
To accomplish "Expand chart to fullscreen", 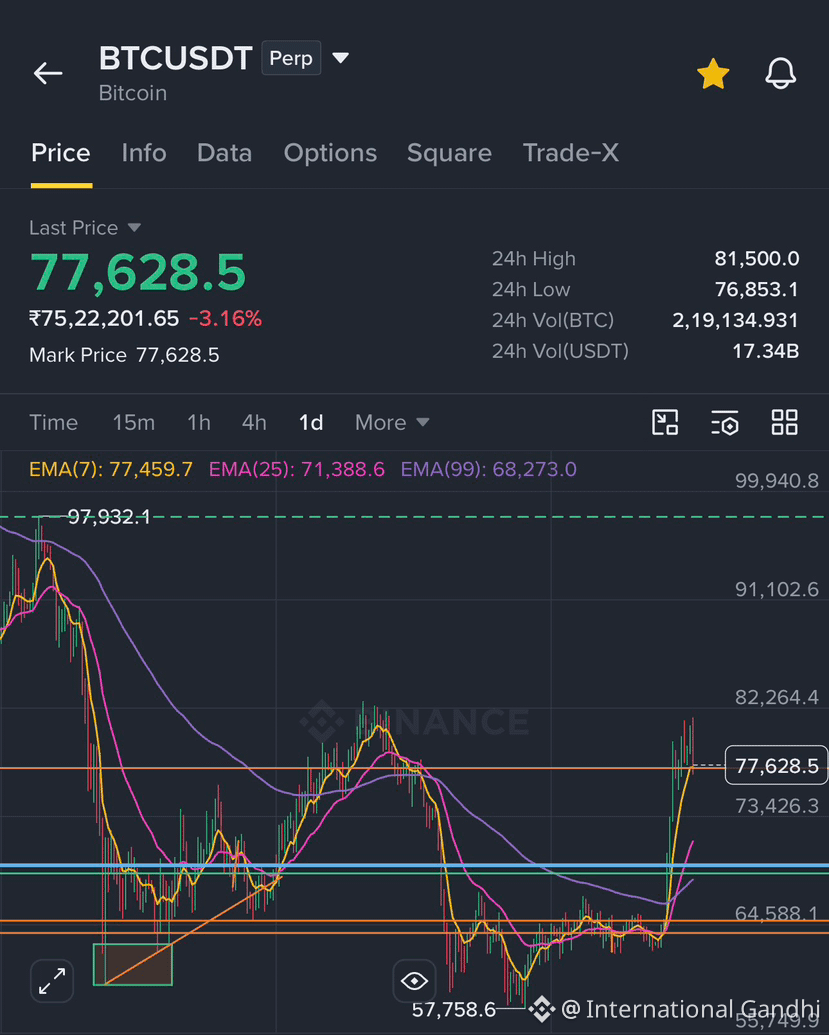I will click(52, 981).
